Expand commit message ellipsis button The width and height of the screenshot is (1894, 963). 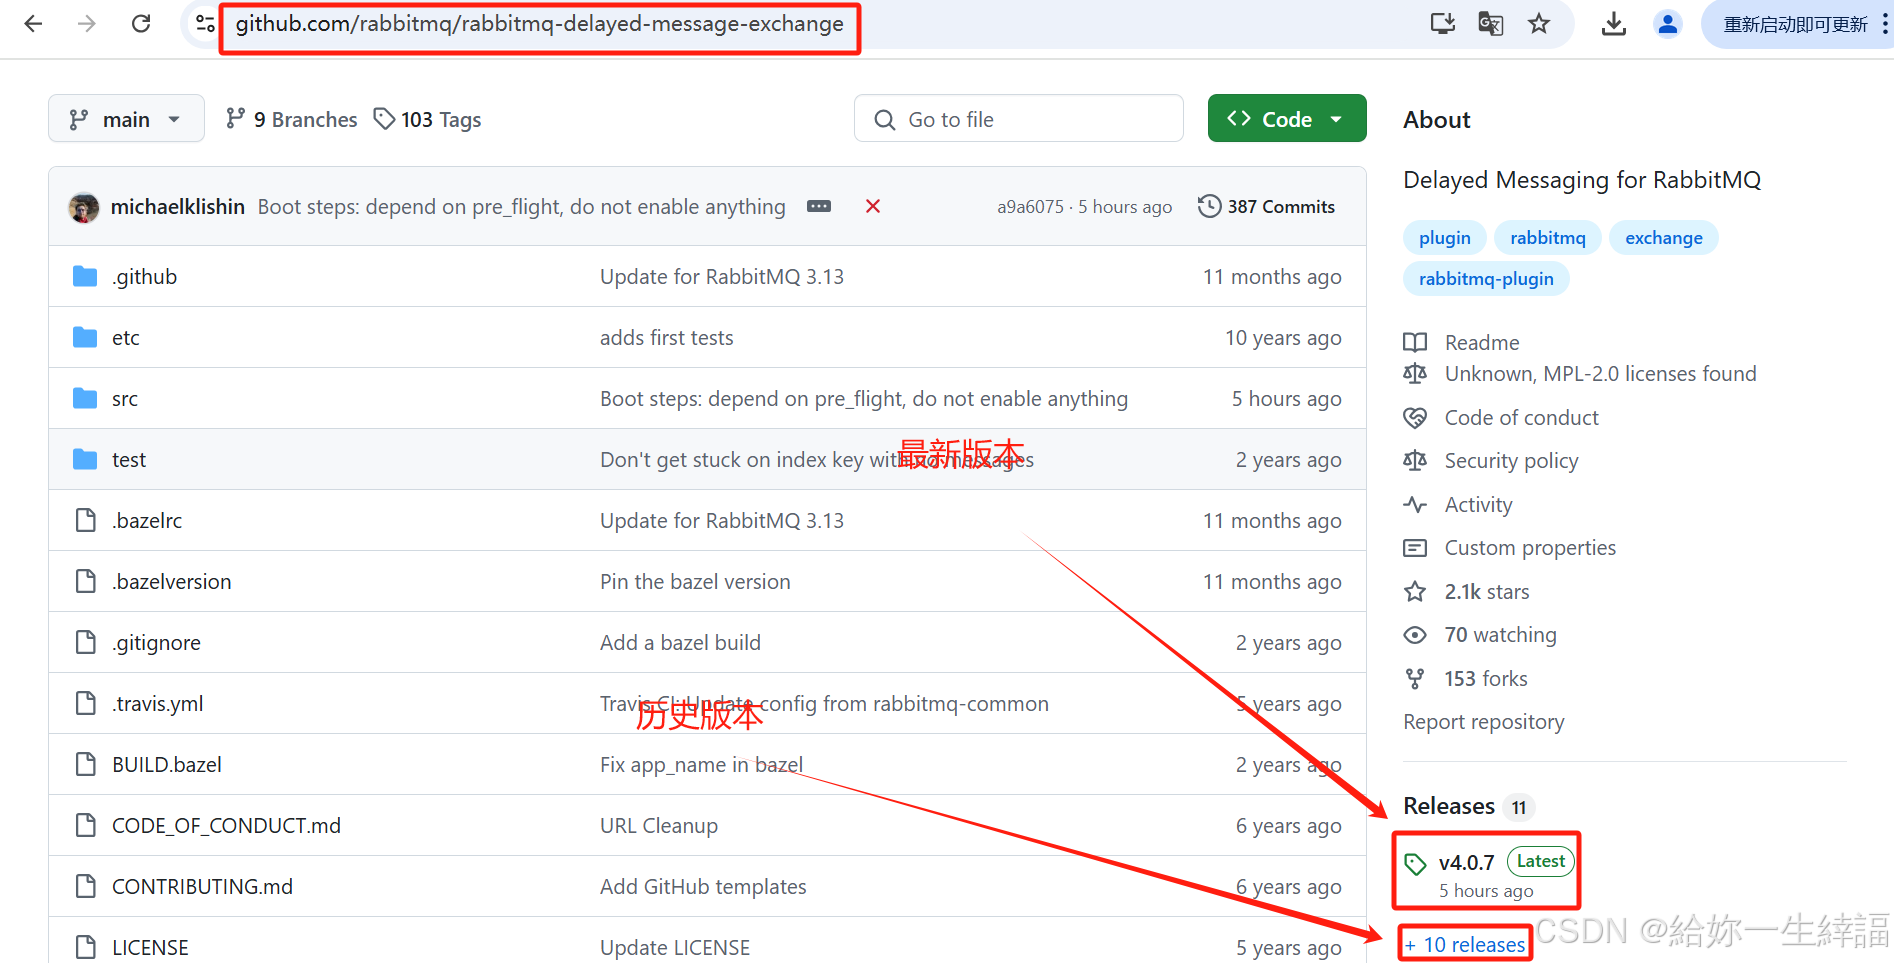tap(819, 206)
